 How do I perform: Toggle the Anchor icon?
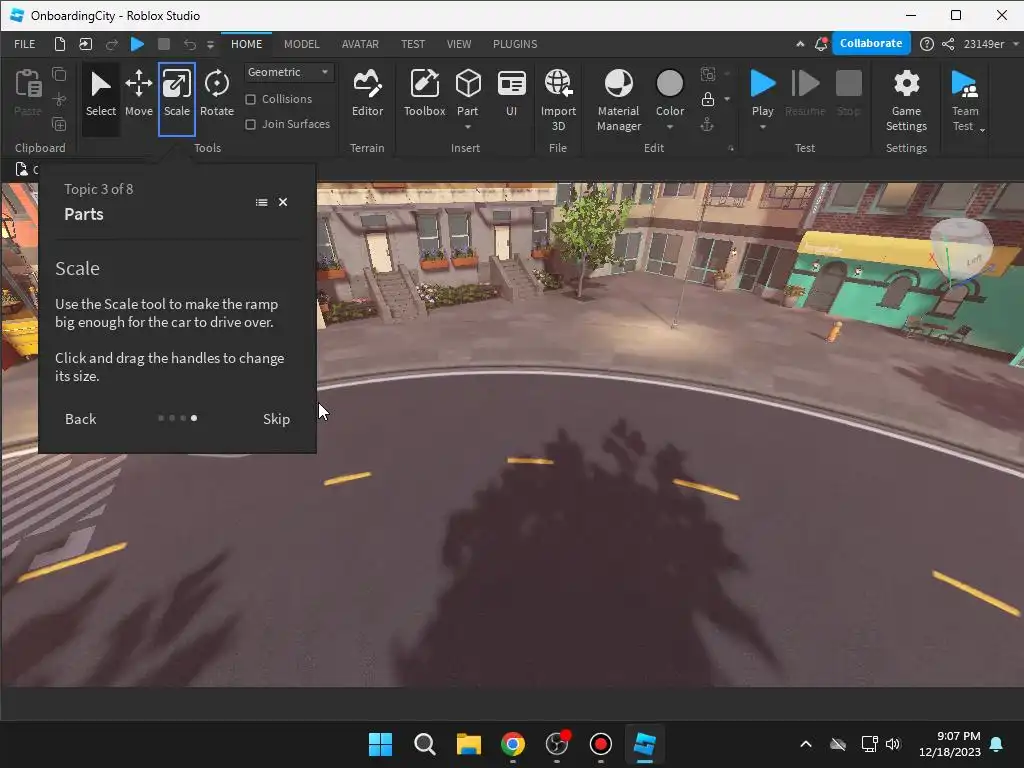pos(707,124)
